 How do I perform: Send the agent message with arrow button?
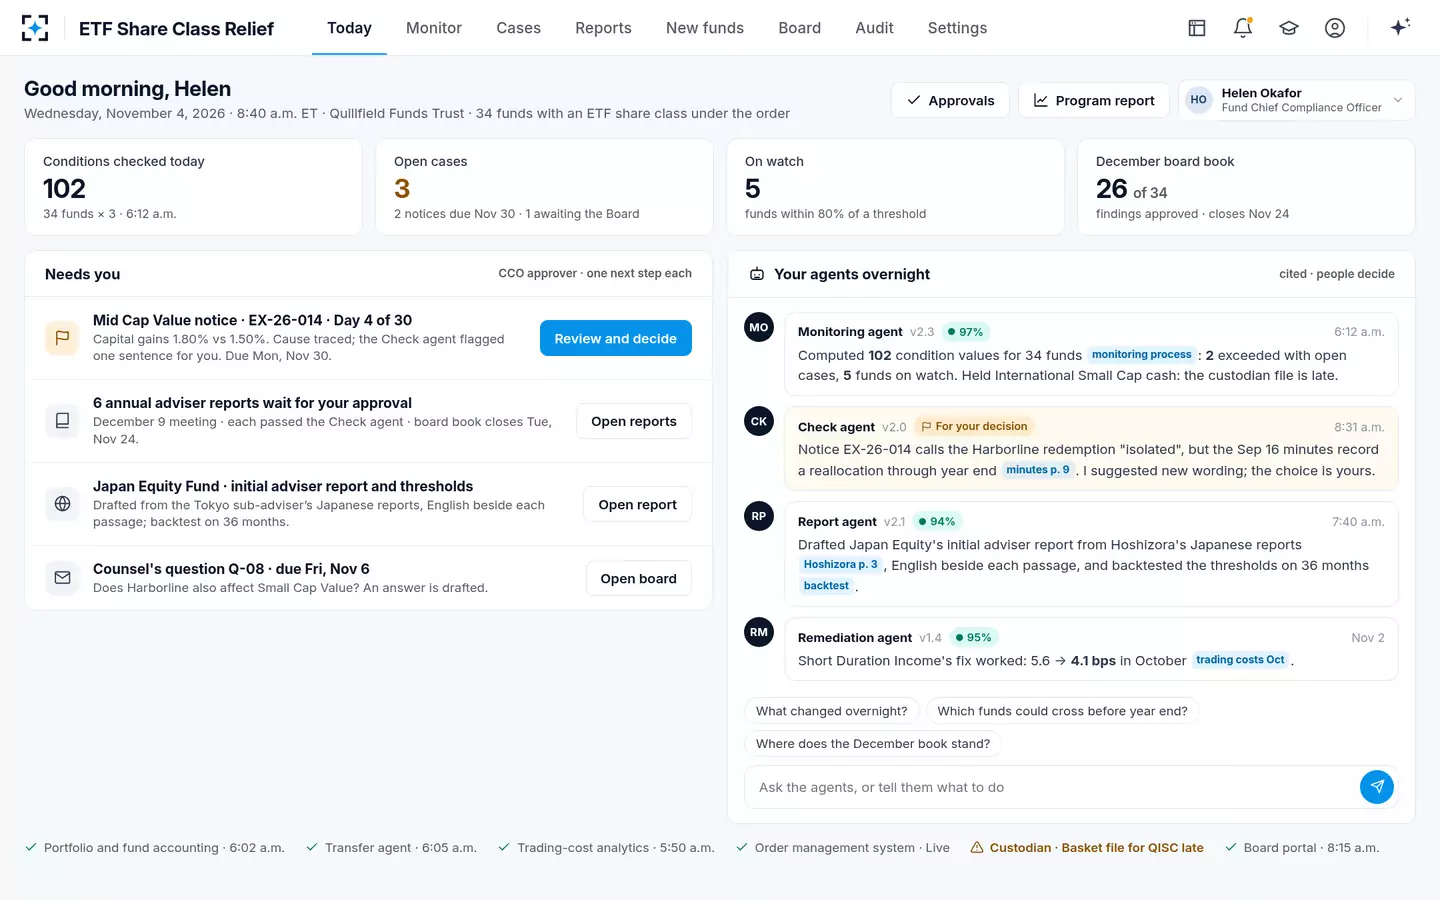[x=1377, y=787]
